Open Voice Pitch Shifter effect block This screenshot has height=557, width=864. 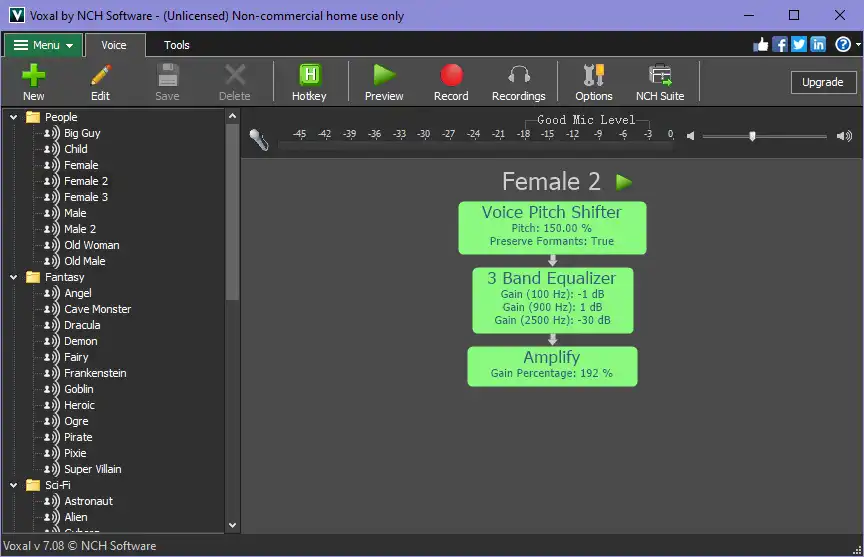pyautogui.click(x=552, y=228)
